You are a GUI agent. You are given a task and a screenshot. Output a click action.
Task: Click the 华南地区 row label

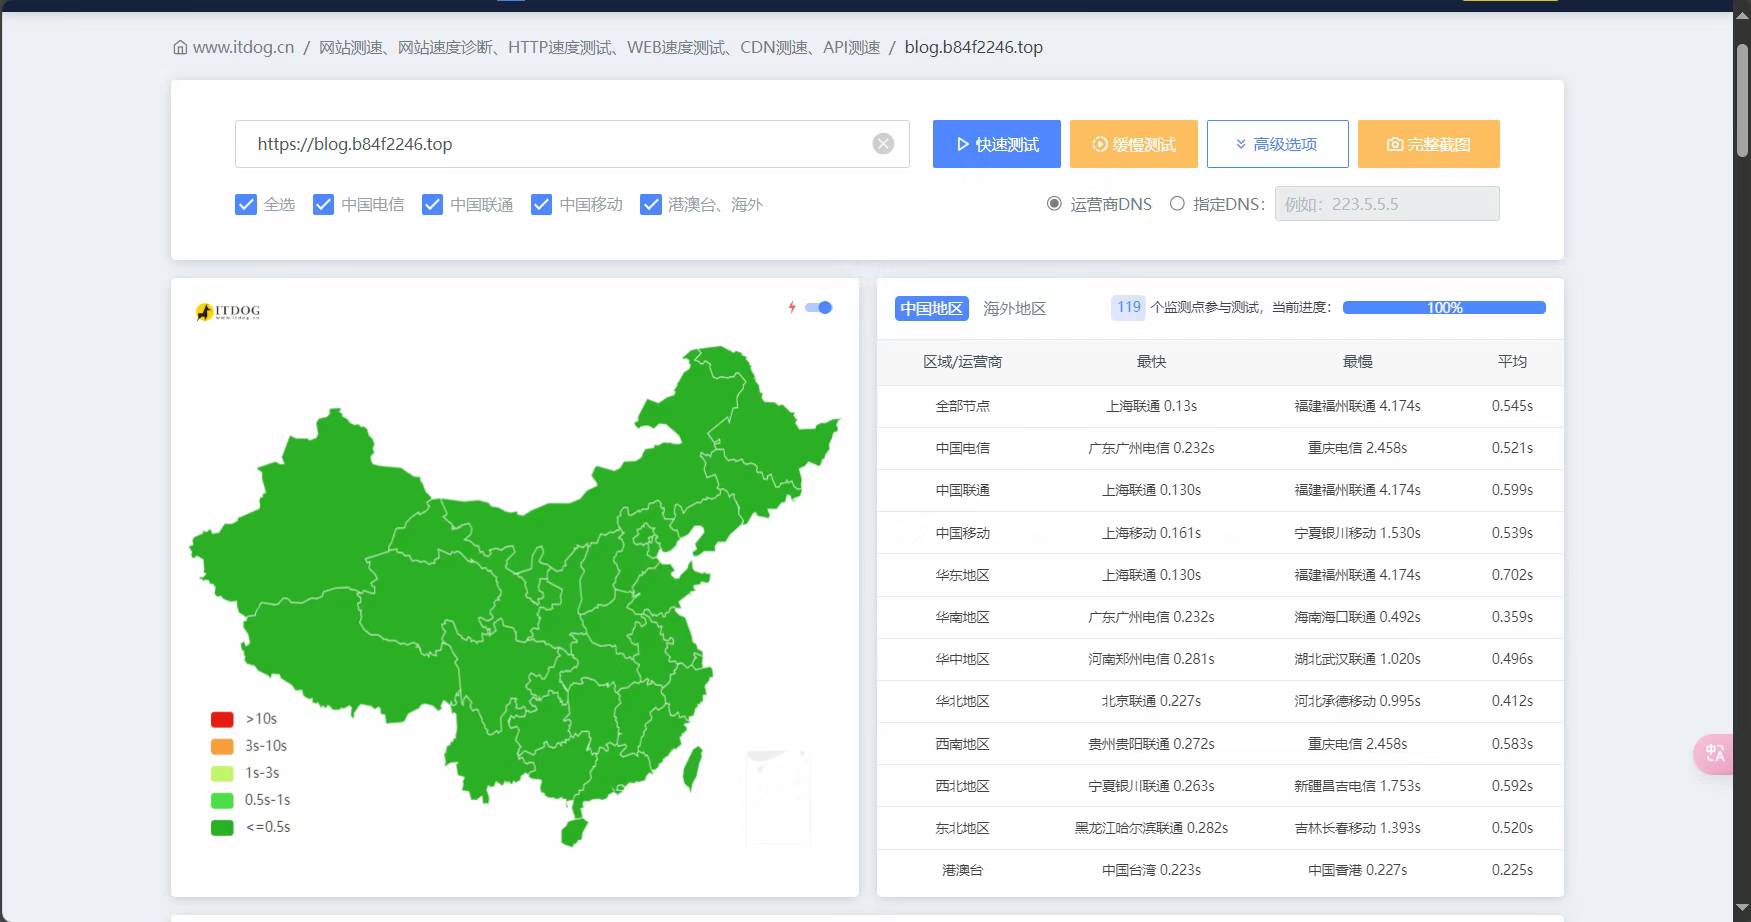962,617
